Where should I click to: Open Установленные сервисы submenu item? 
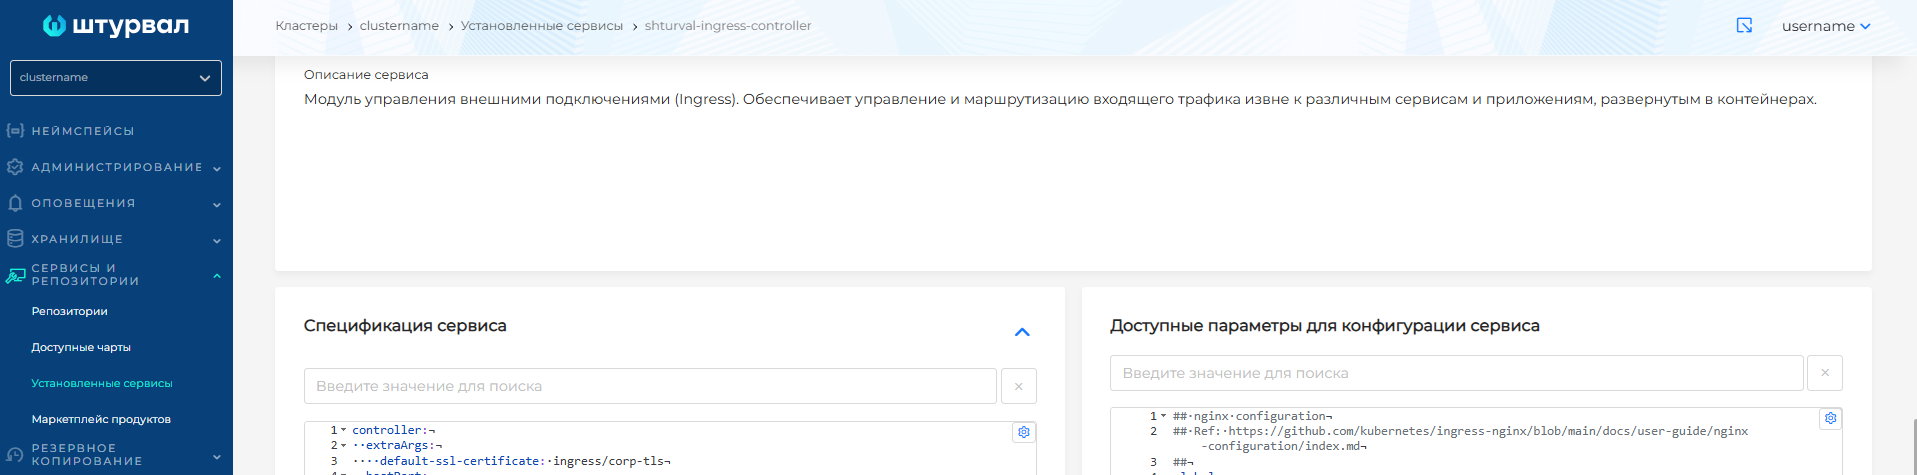[x=102, y=383]
